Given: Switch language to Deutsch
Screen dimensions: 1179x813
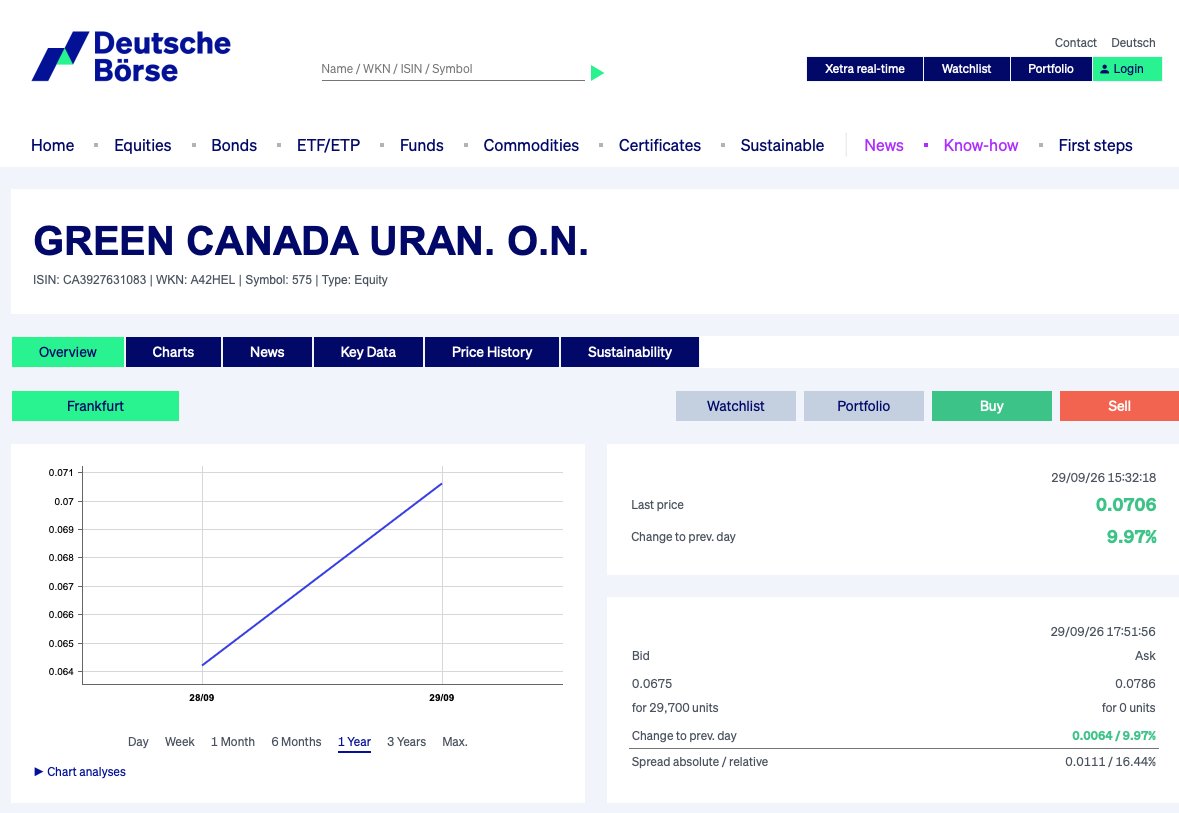Looking at the screenshot, I should pos(1133,43).
